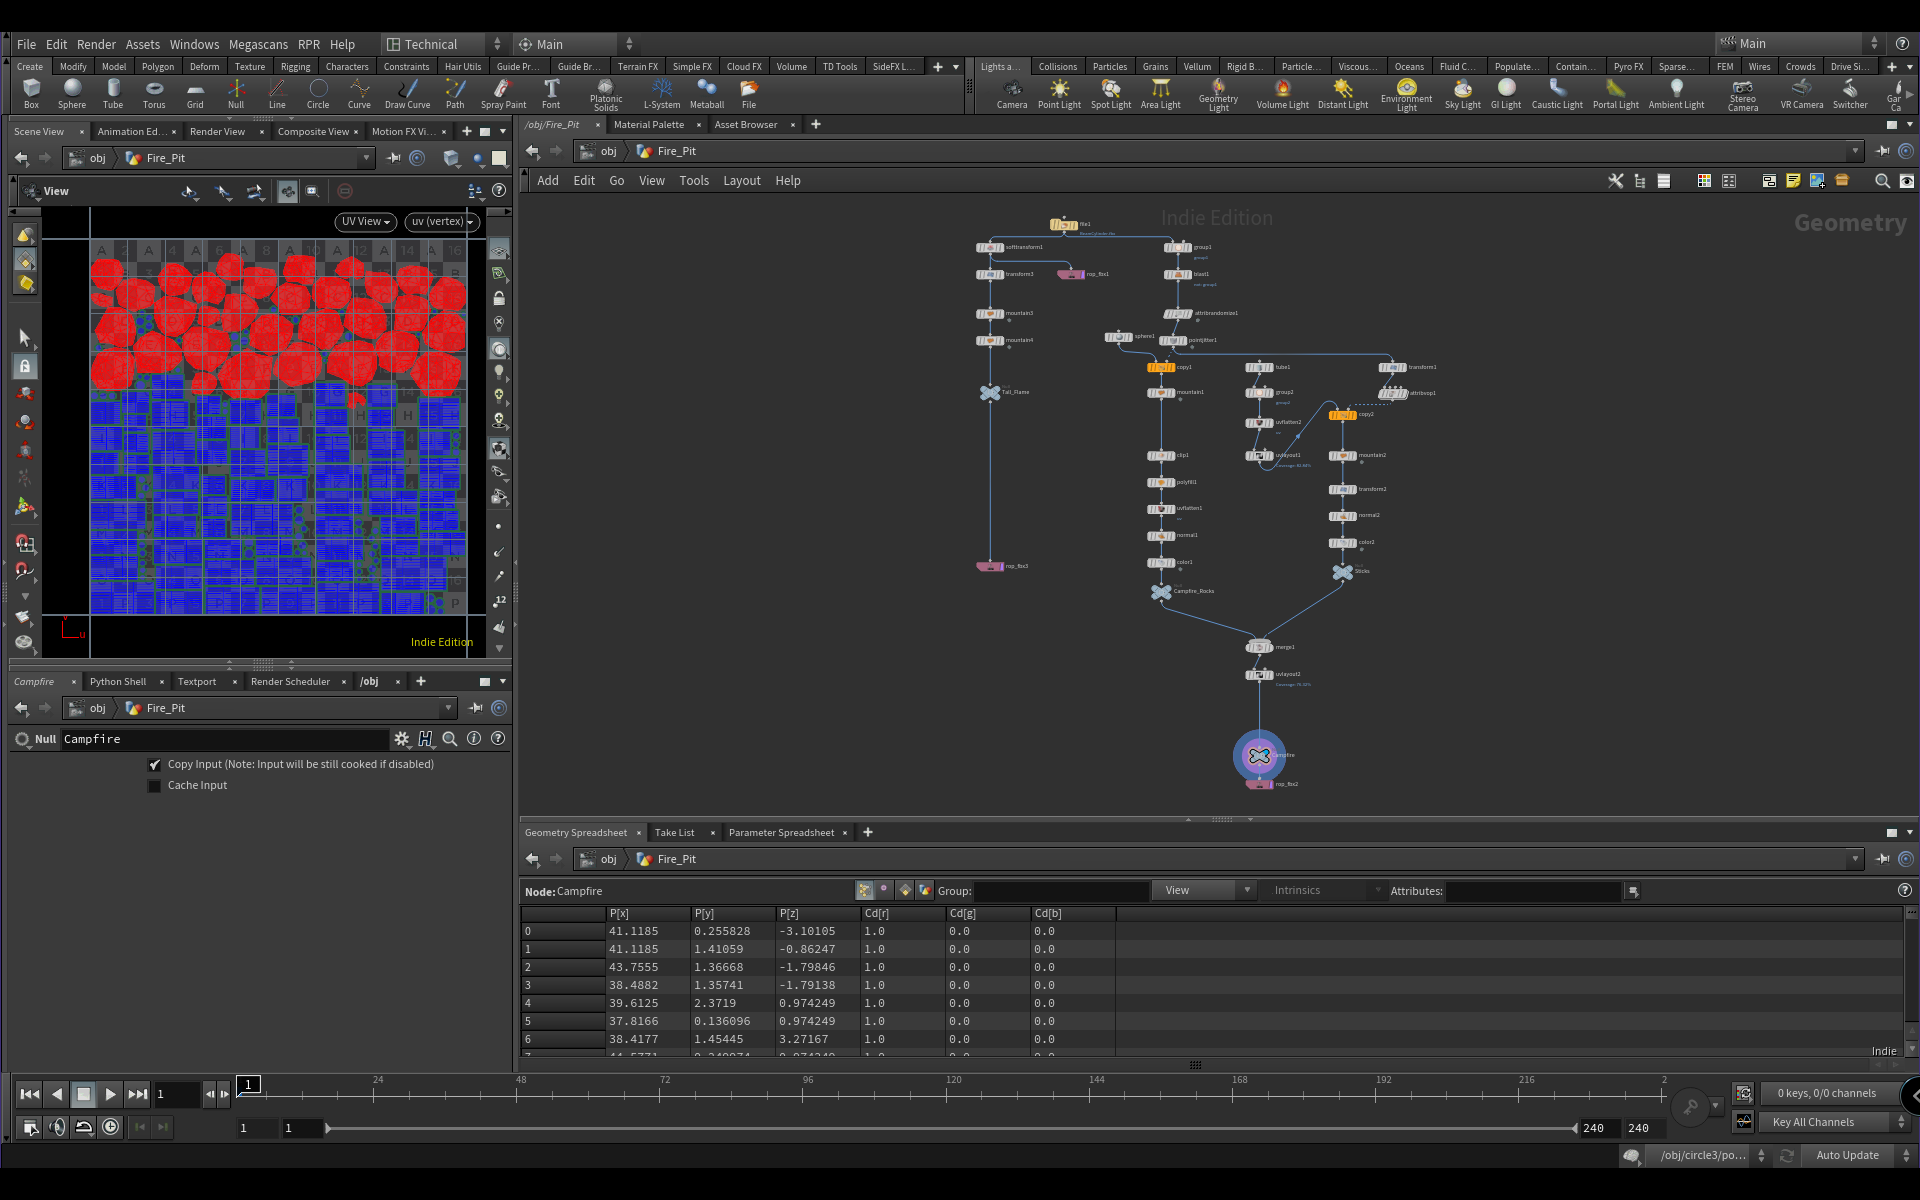The width and height of the screenshot is (1920, 1200).
Task: Expand the uv (vertex) attribute dropdown
Action: coord(442,222)
